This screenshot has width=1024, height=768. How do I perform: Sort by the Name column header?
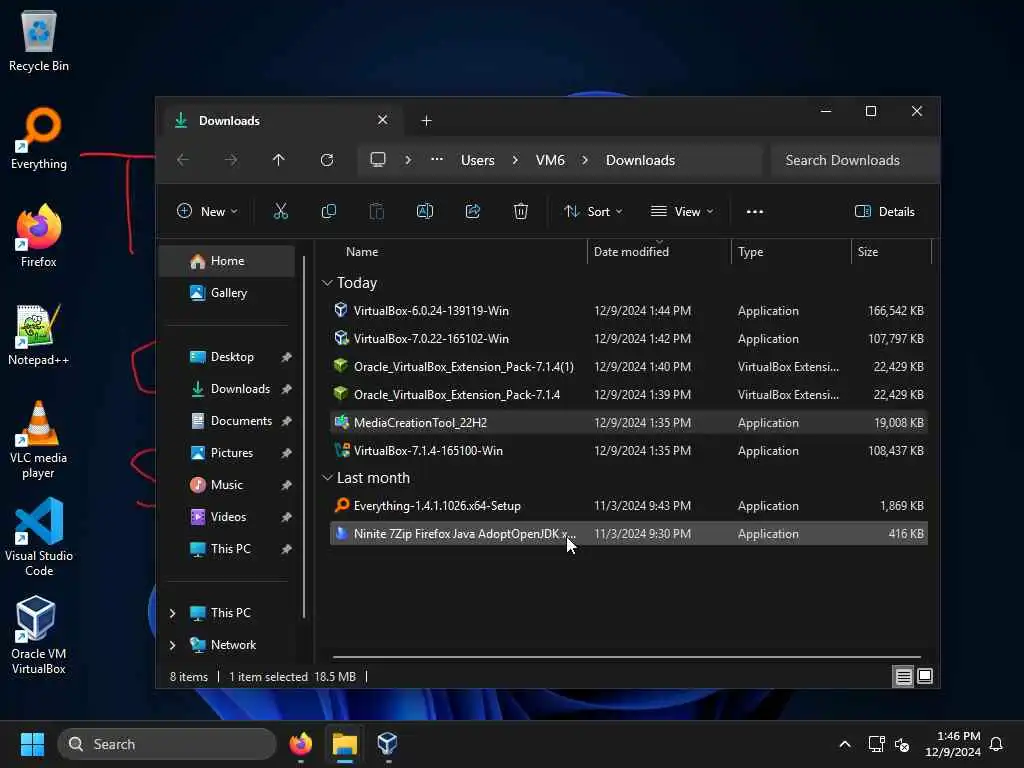click(x=362, y=252)
